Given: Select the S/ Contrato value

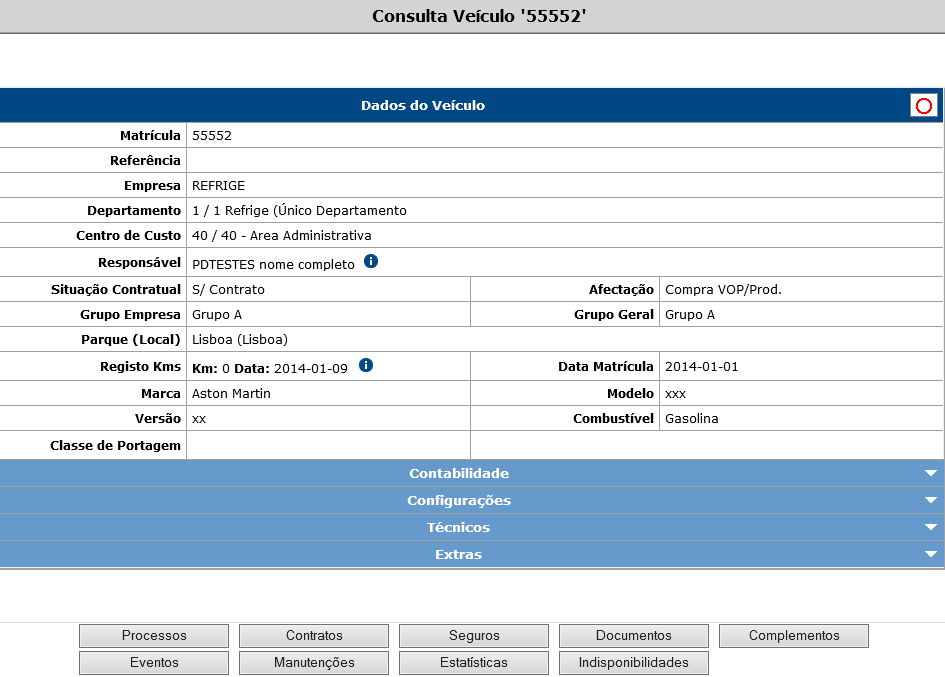Looking at the screenshot, I should coord(228,289).
